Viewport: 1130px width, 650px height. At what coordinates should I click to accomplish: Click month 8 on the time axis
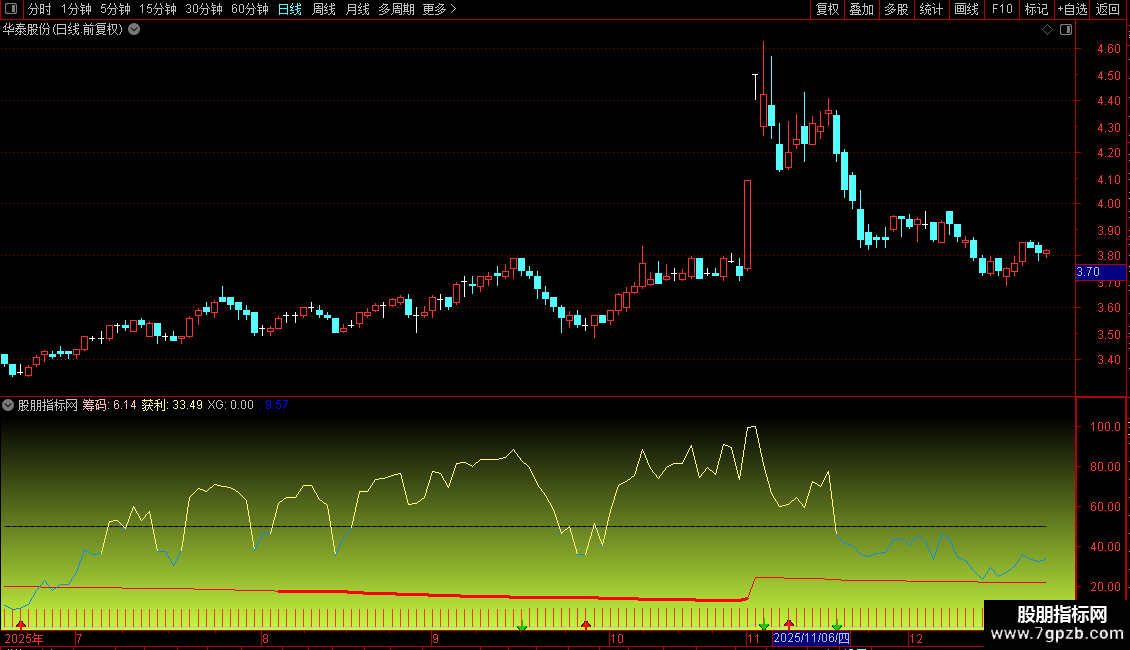265,638
